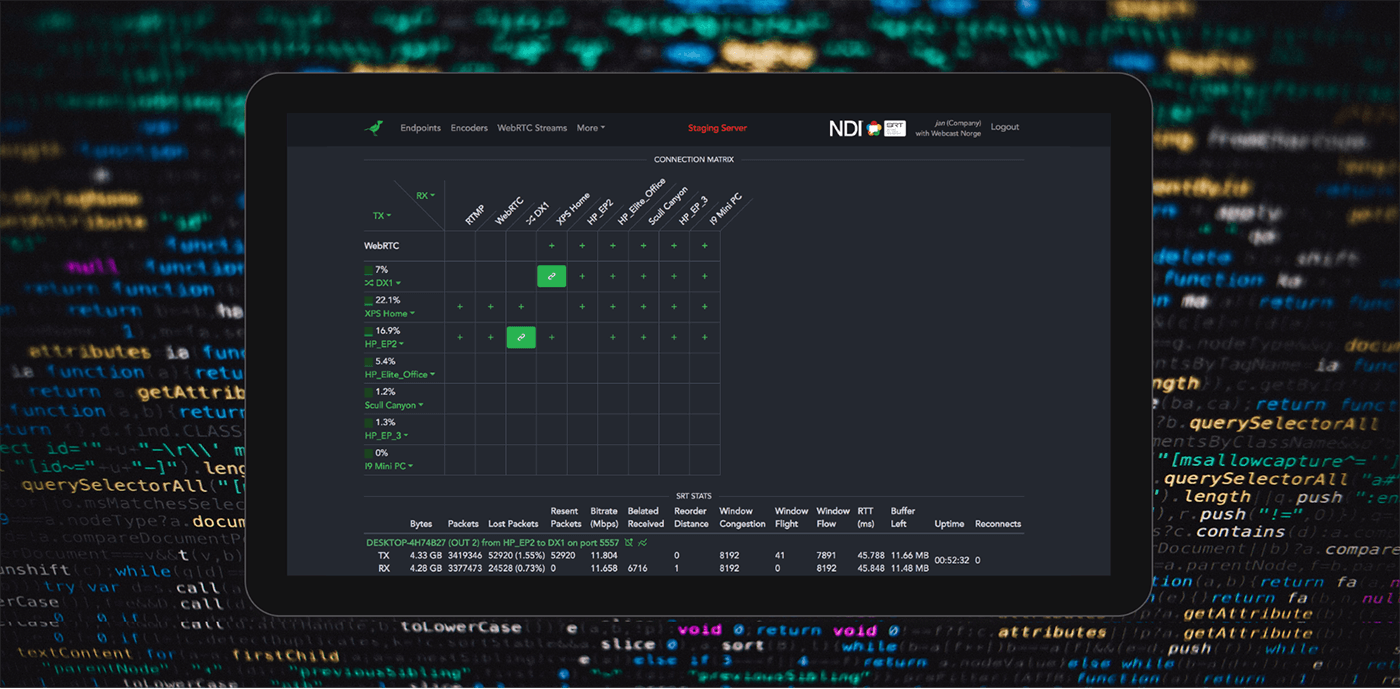The image size is (1400, 689).
Task: Expand the HP_EP2 row dropdown
Action: pyautogui.click(x=384, y=344)
